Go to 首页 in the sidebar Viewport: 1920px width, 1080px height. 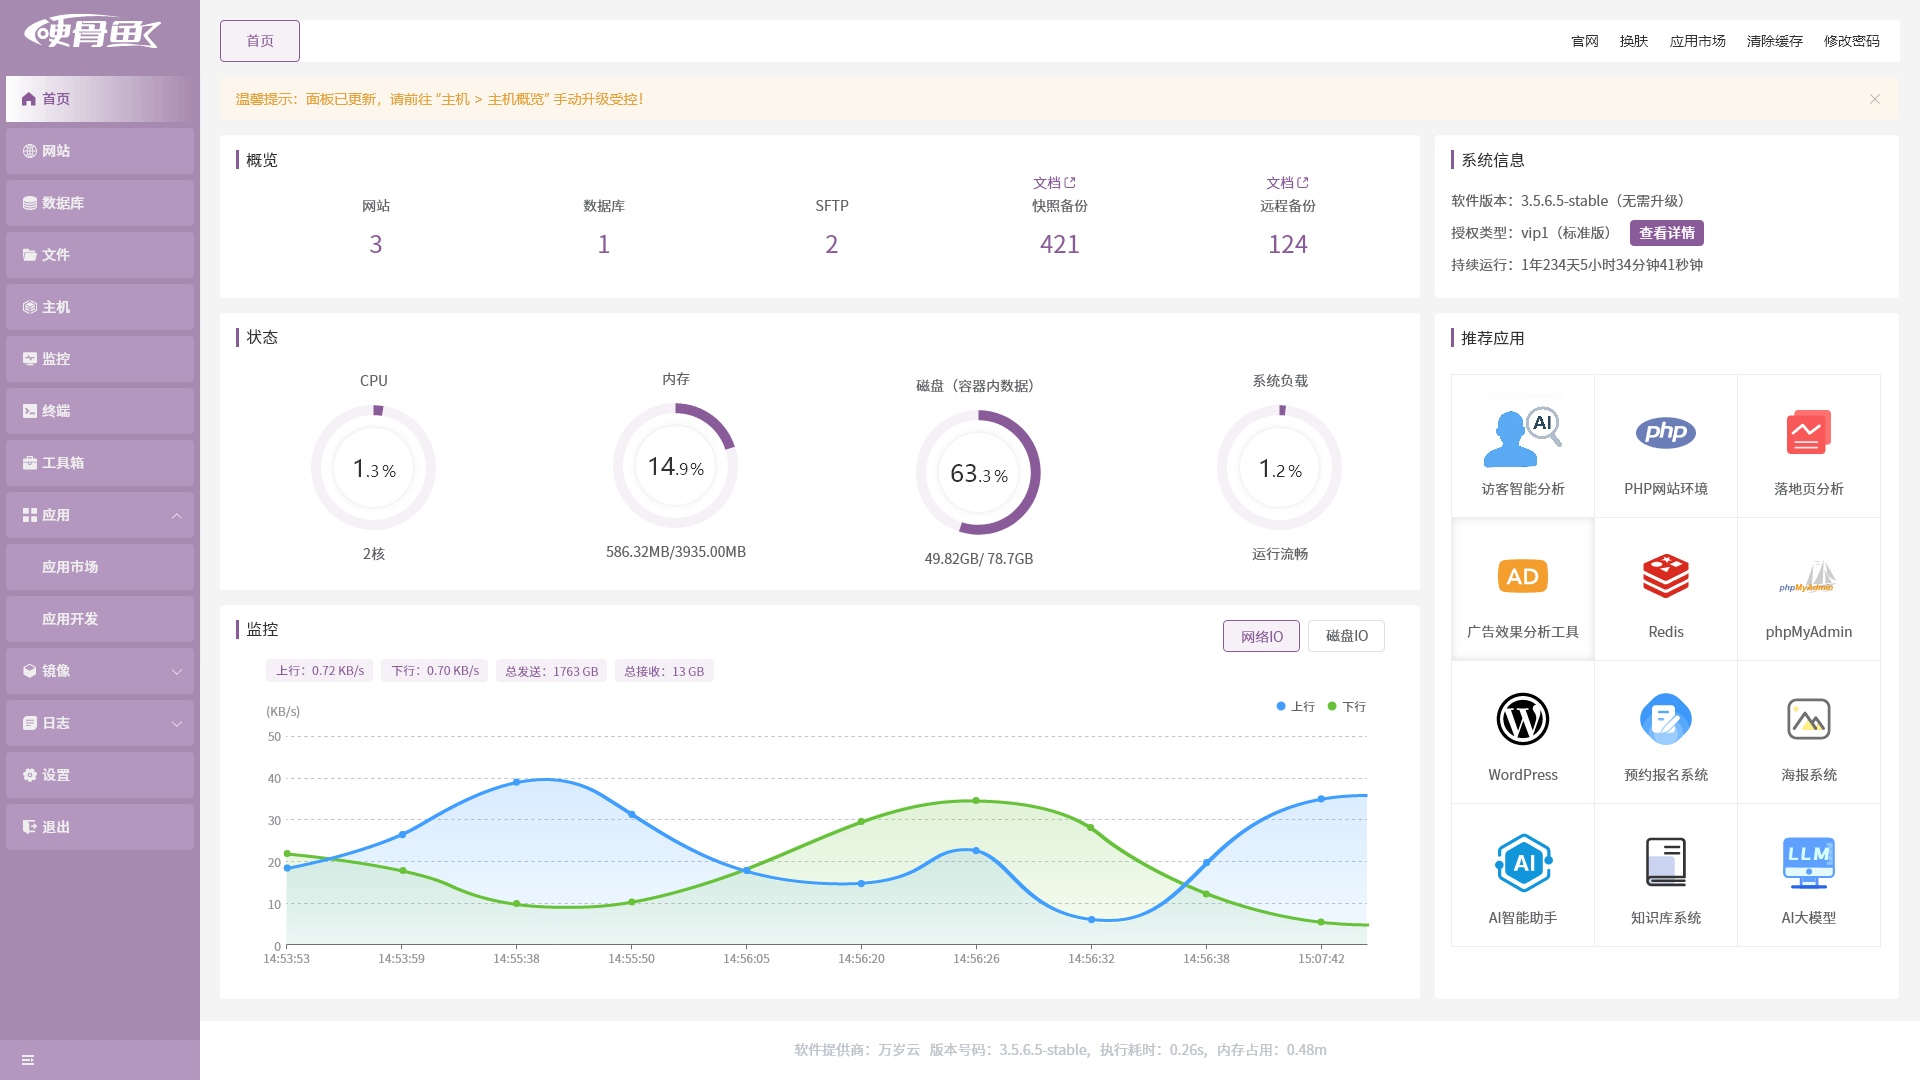click(100, 99)
